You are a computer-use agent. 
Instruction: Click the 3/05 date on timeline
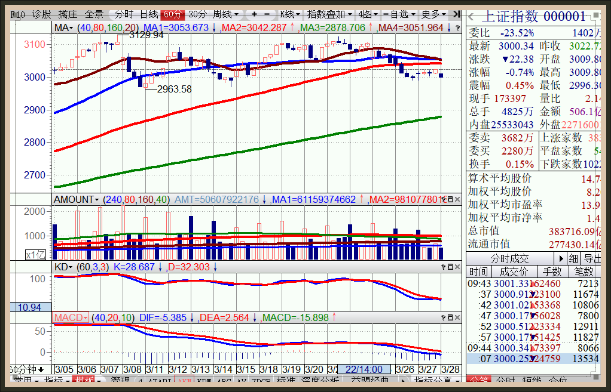[65, 369]
